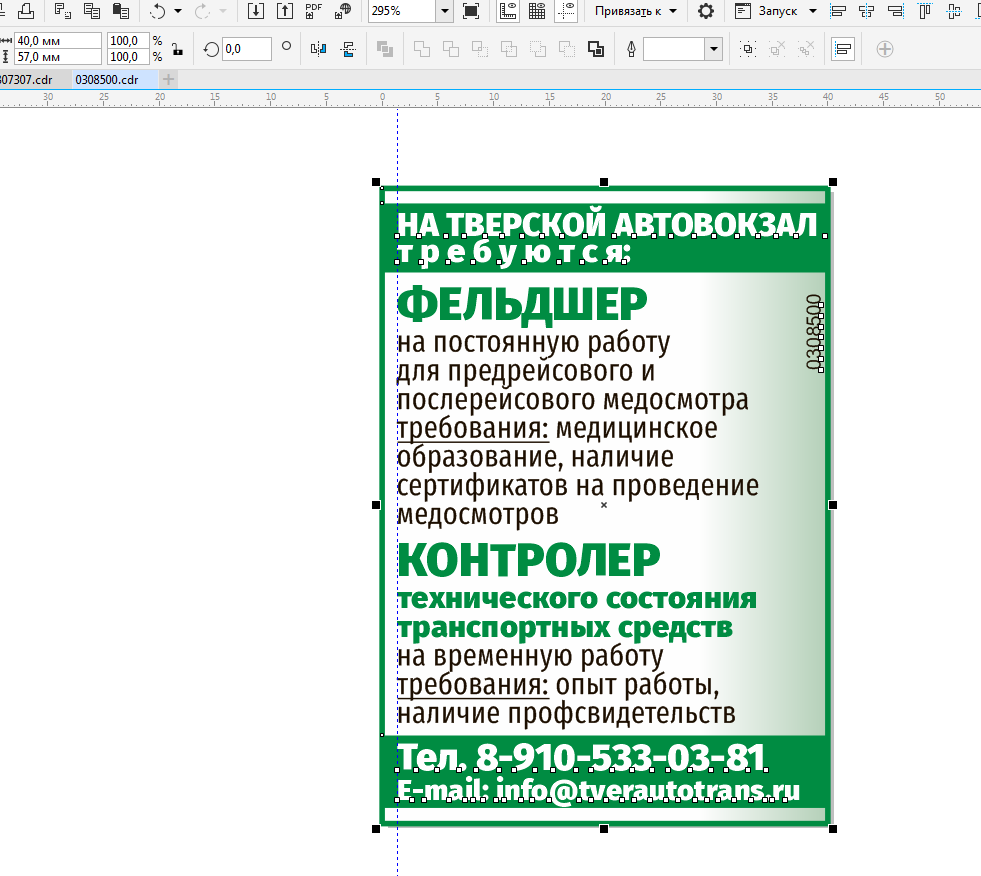Click the Back minus front icon
Screen dimensions: 981x876
[567, 49]
